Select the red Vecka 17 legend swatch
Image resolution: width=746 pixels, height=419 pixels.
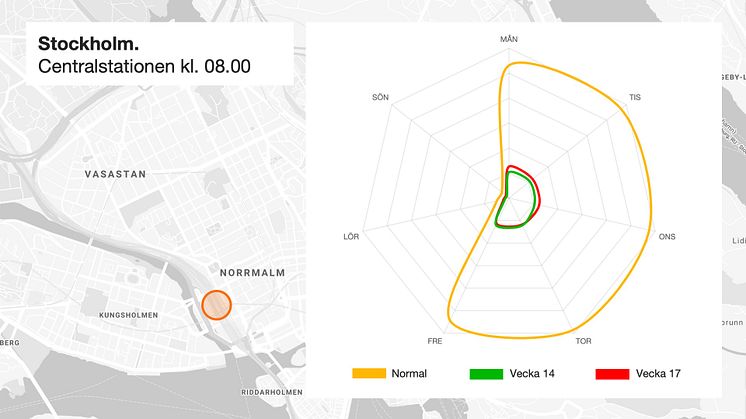point(612,374)
